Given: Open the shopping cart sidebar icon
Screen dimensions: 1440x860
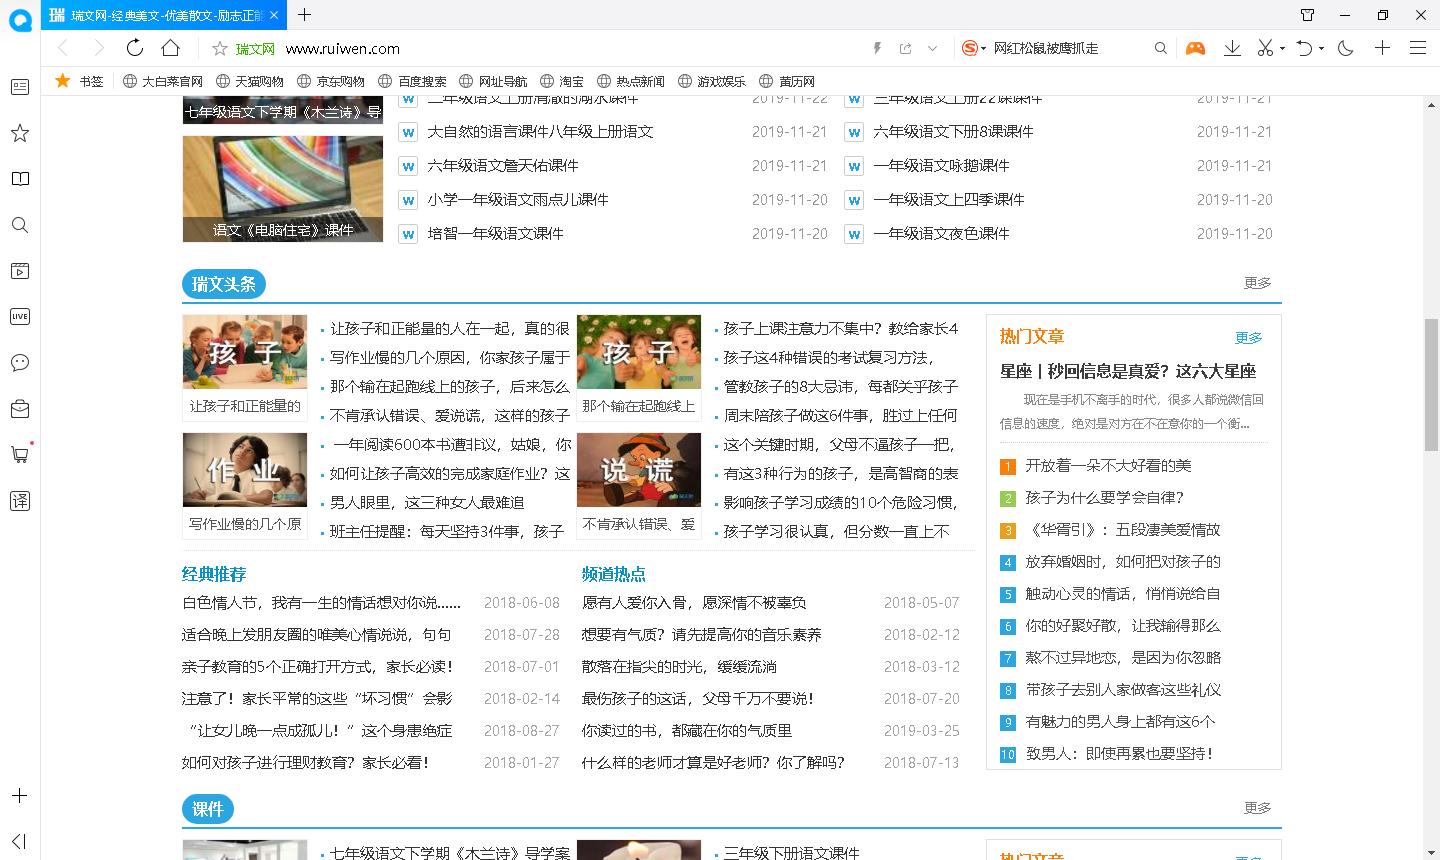Looking at the screenshot, I should pos(19,455).
